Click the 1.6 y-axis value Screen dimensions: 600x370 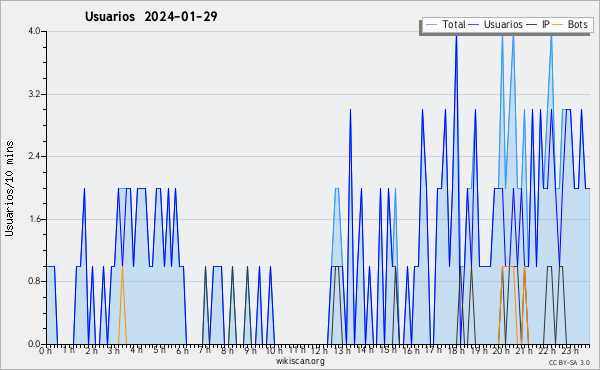pos(34,219)
